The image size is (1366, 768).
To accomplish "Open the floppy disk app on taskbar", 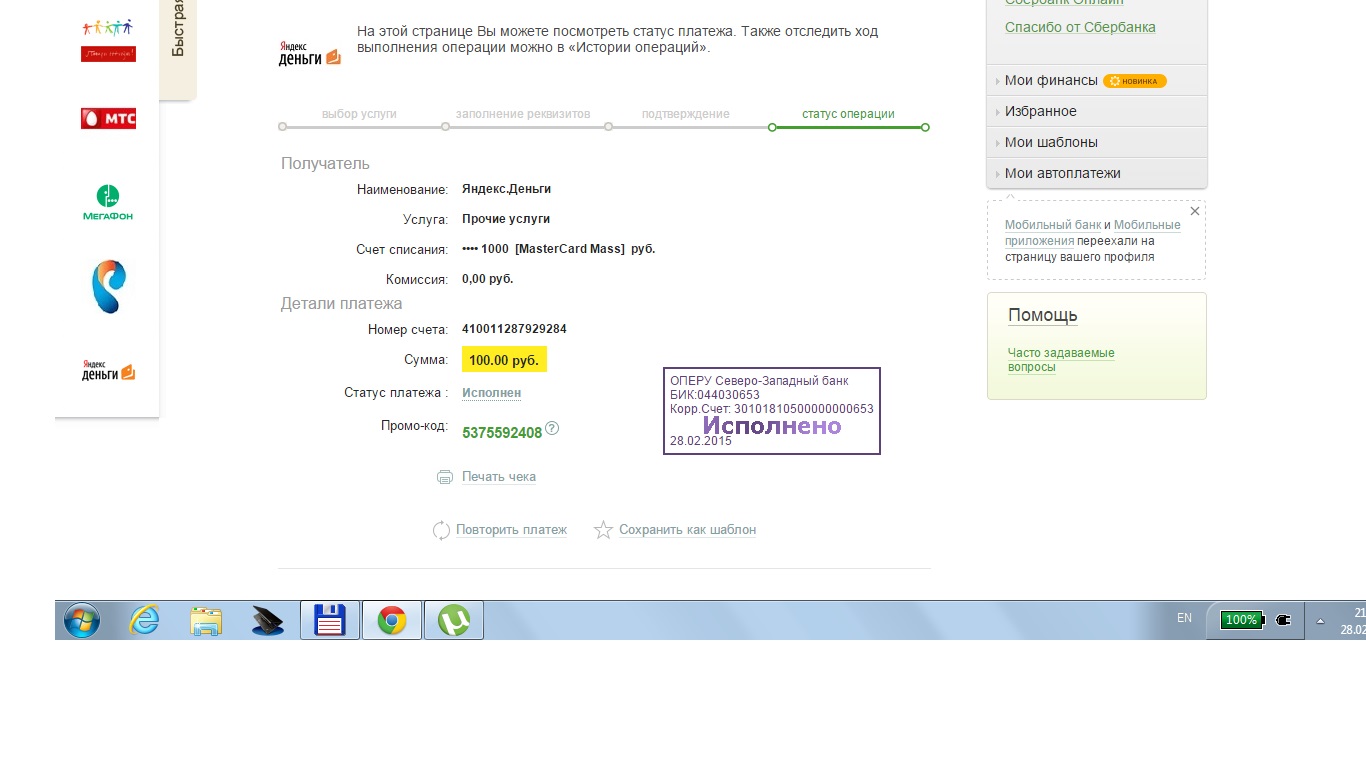I will (330, 620).
